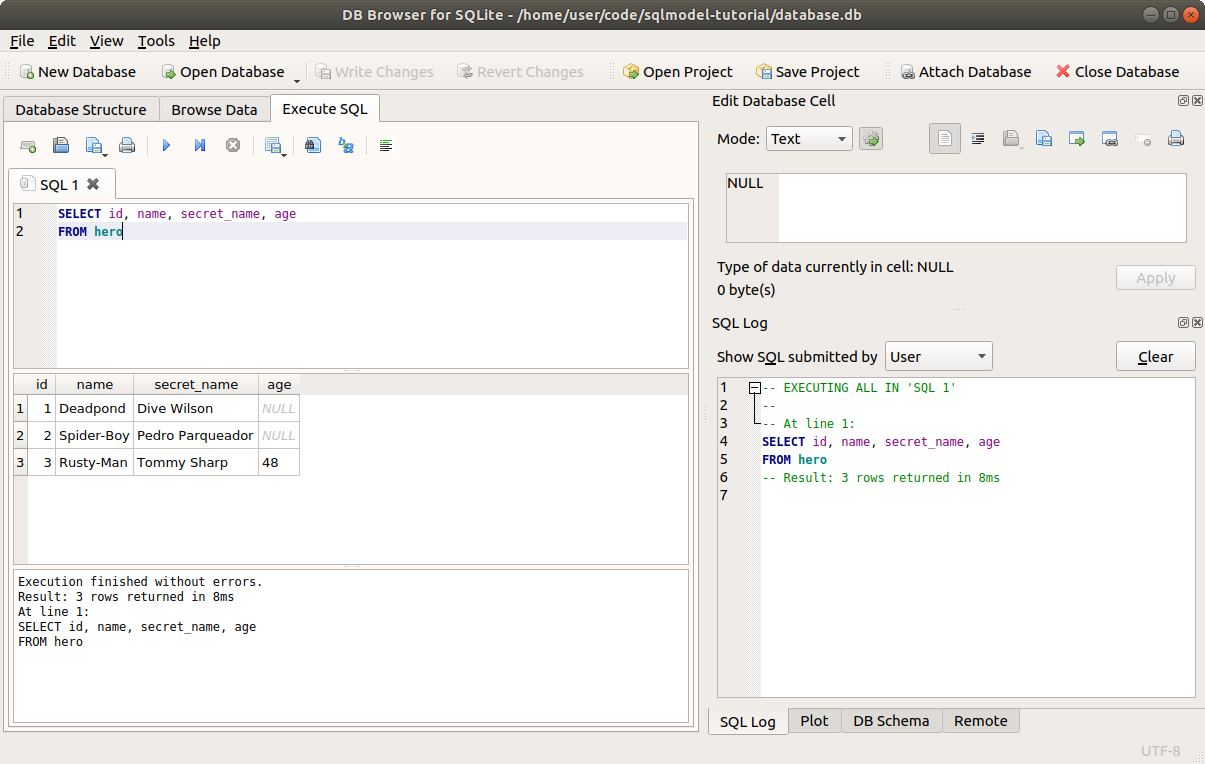Select the age cell containing 48
The image size is (1205, 764).
click(278, 463)
